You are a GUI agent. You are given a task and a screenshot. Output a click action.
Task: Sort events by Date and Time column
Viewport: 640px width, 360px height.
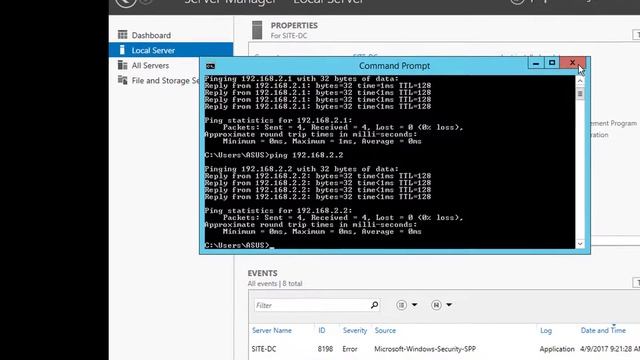pyautogui.click(x=603, y=330)
